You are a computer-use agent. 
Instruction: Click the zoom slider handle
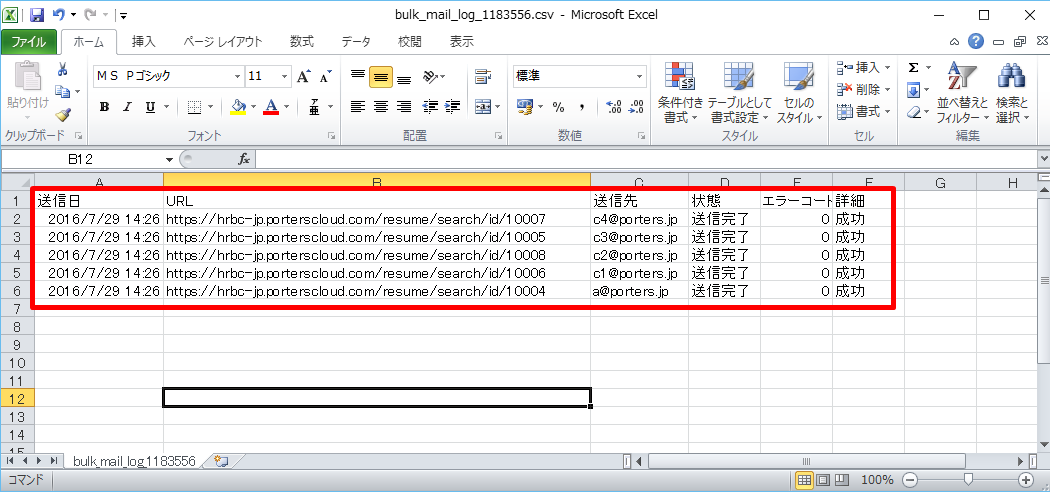(x=968, y=479)
